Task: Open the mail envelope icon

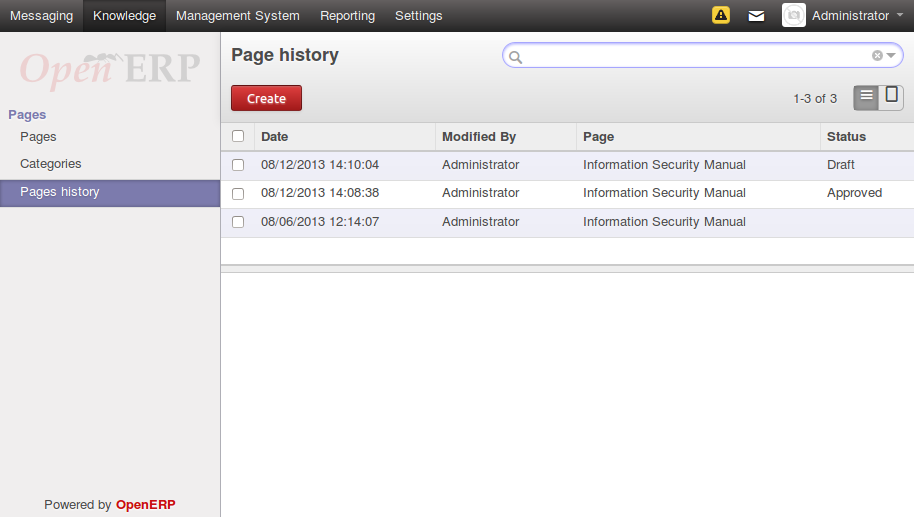Action: [x=756, y=16]
